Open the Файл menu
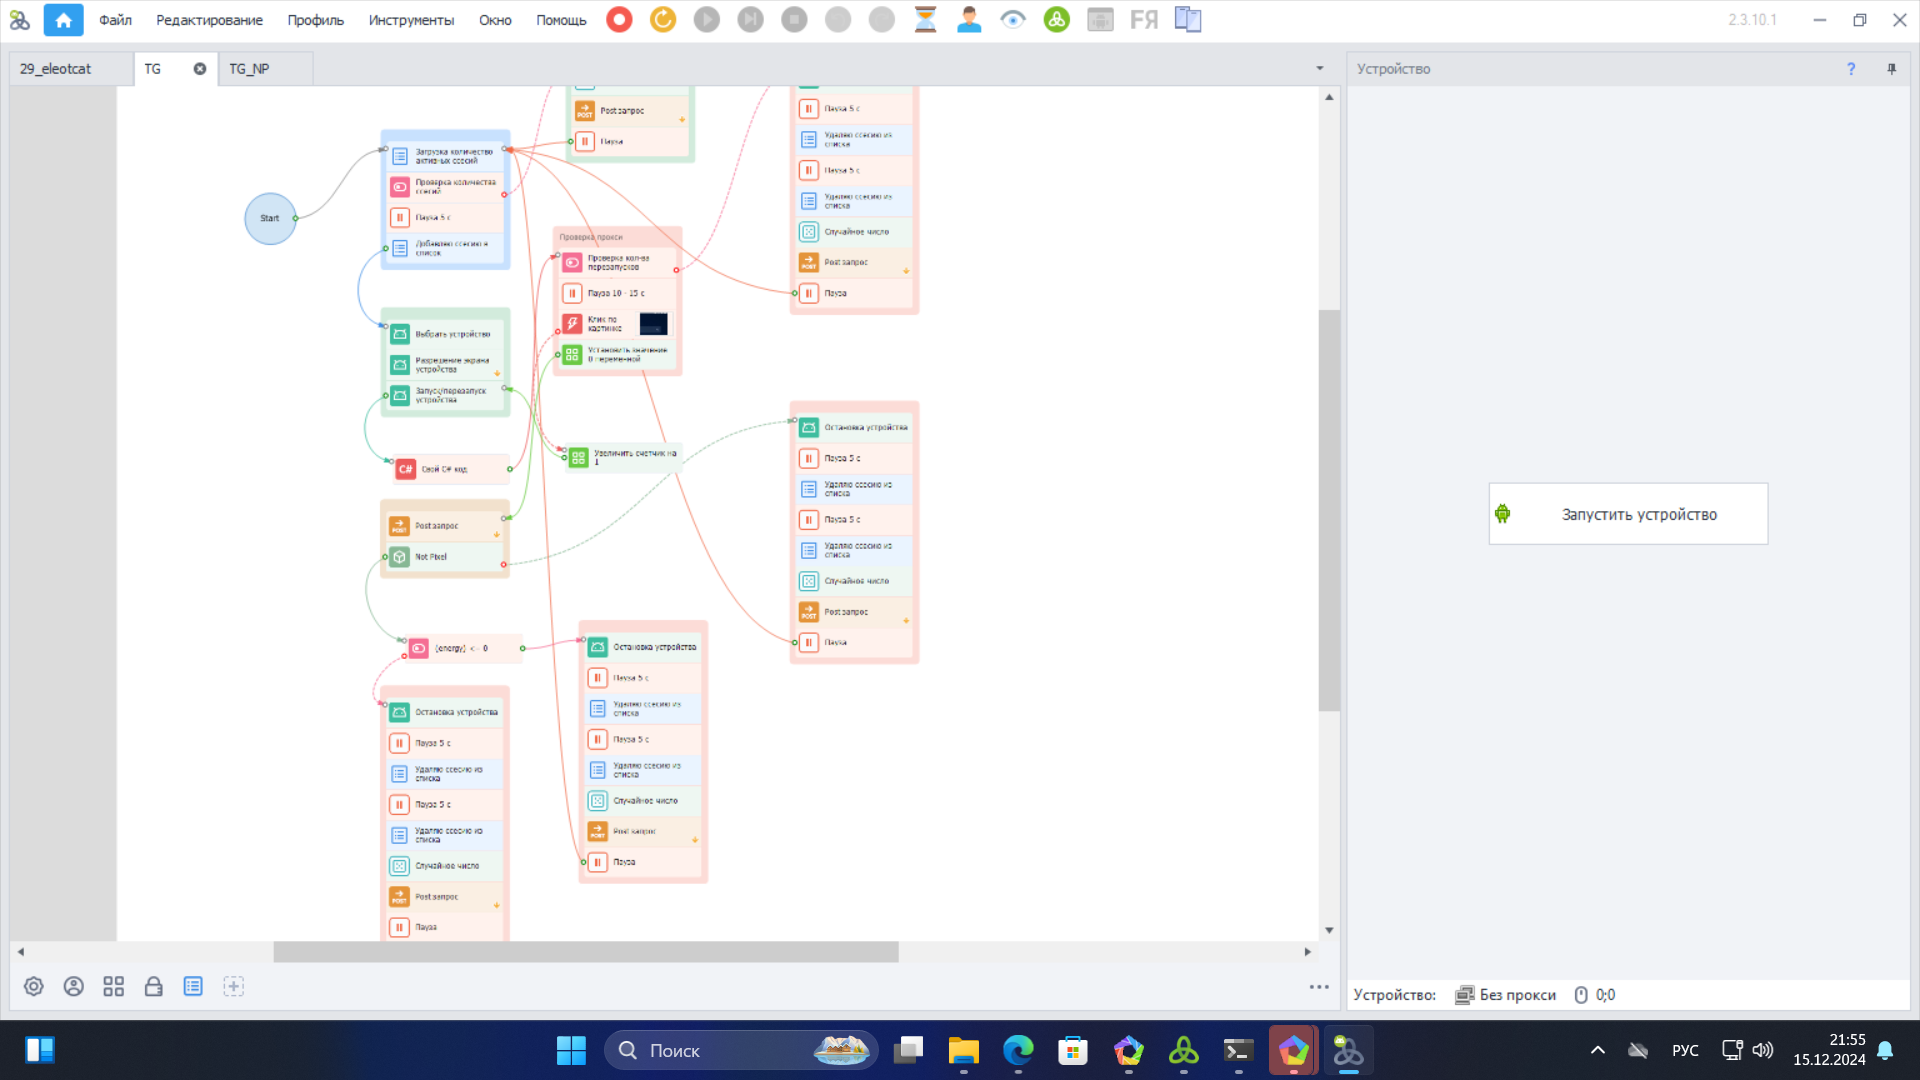This screenshot has height=1080, width=1920. (x=115, y=20)
